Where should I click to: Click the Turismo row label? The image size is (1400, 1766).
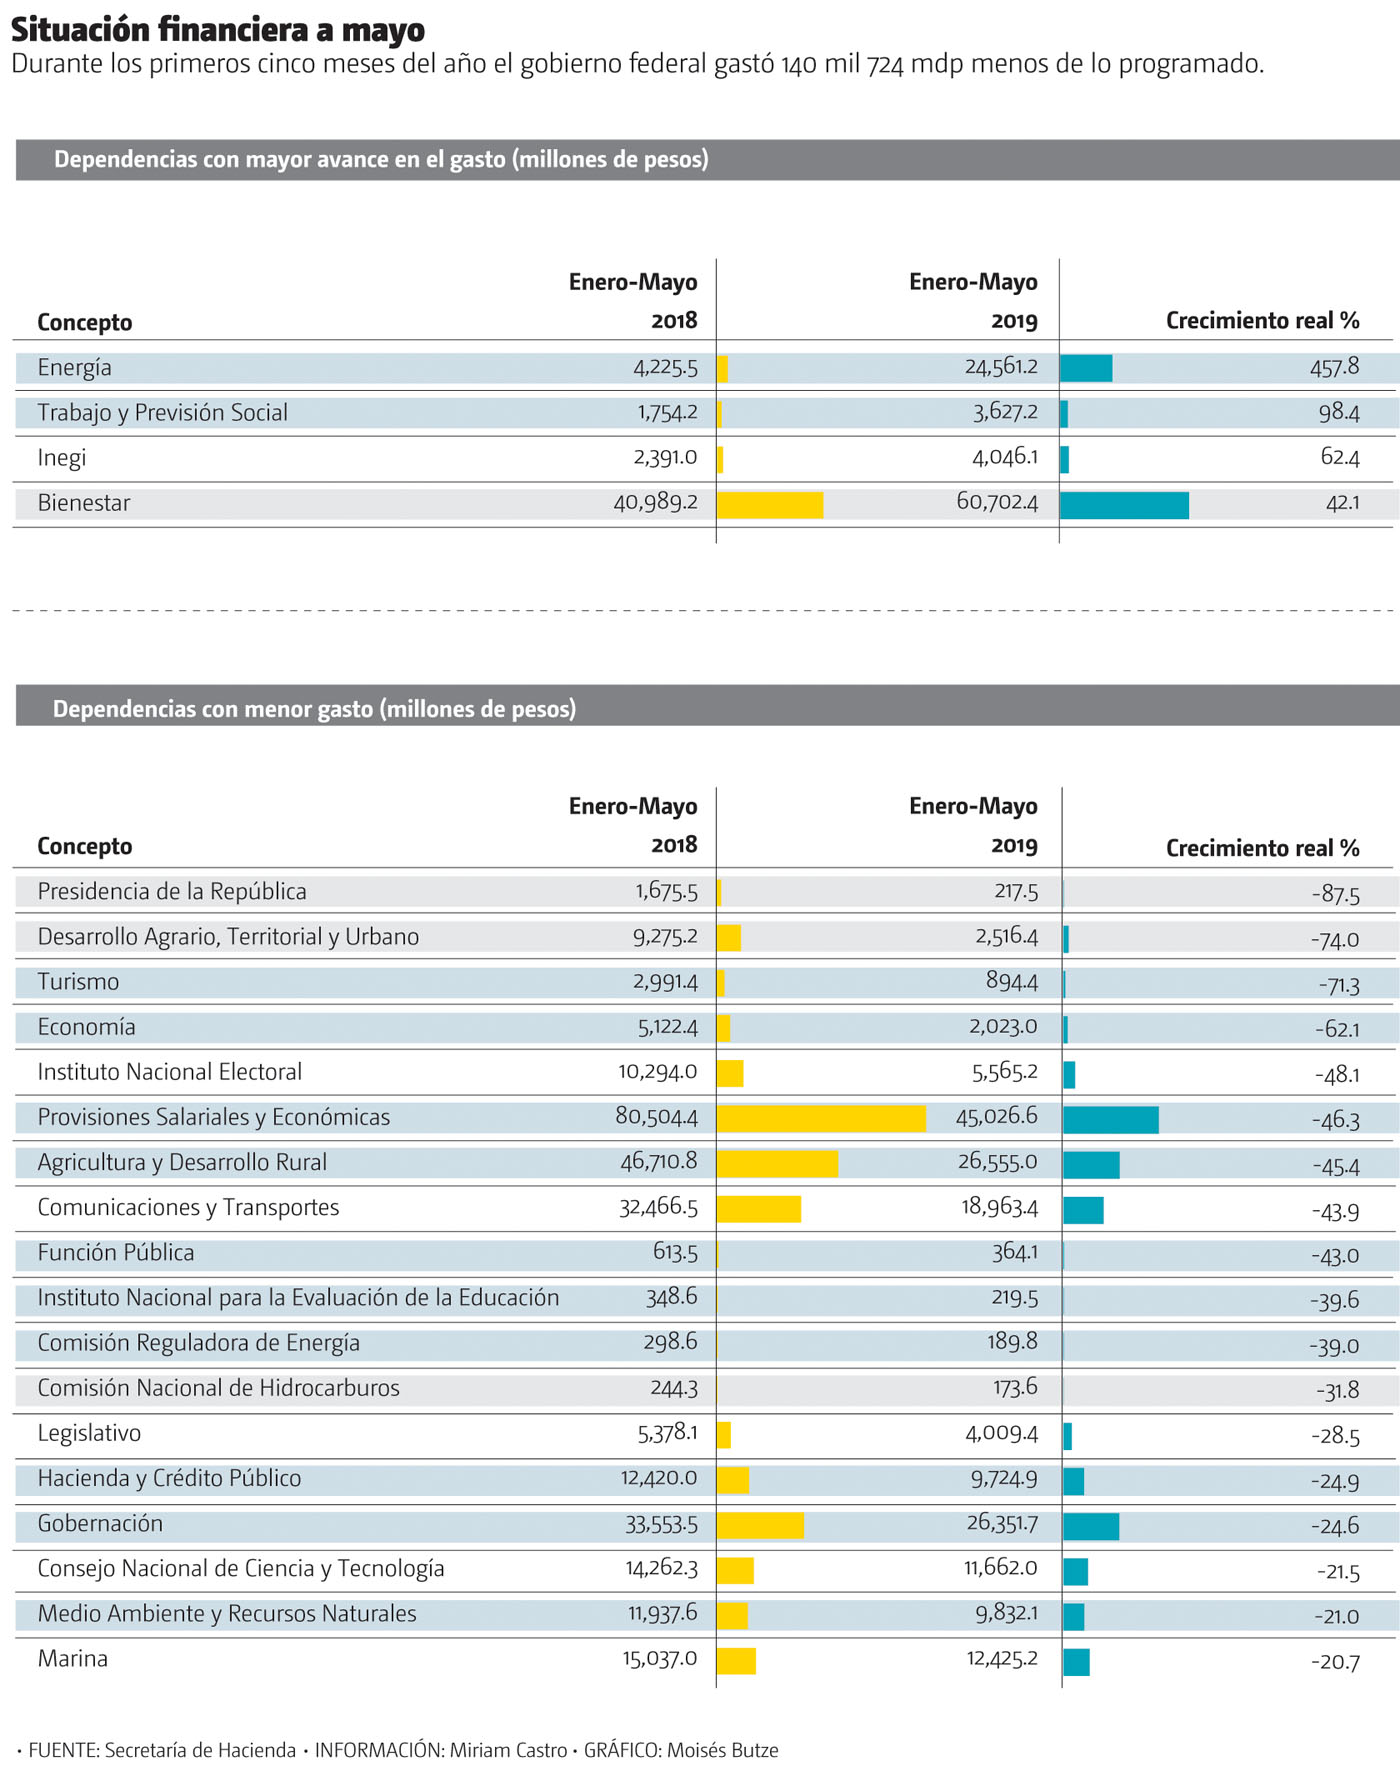click(x=78, y=982)
